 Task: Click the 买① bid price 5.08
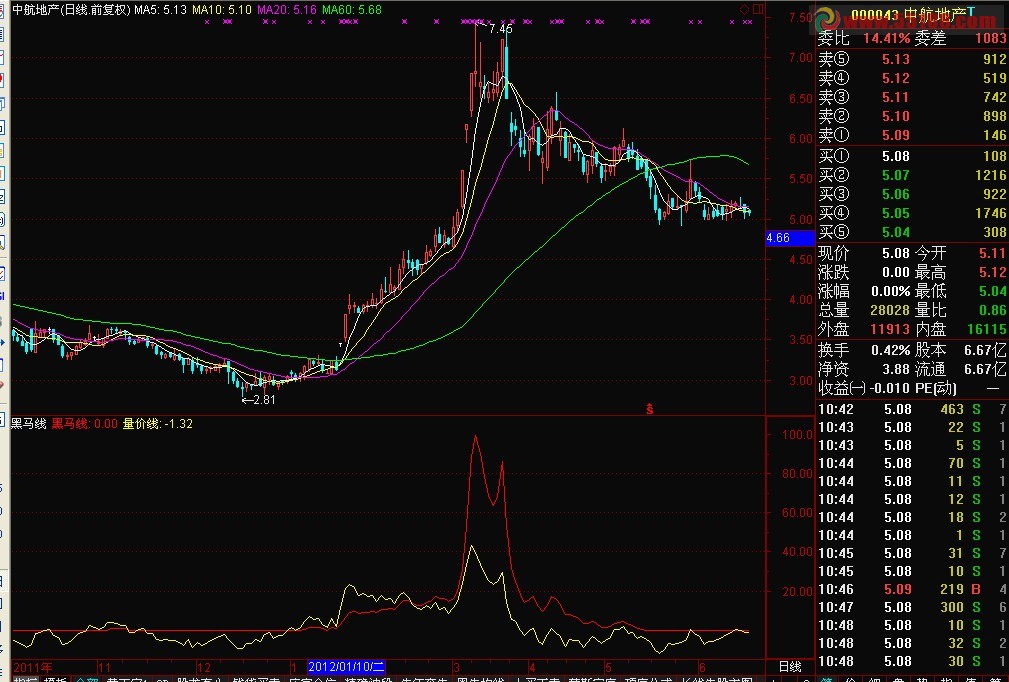[895, 155]
